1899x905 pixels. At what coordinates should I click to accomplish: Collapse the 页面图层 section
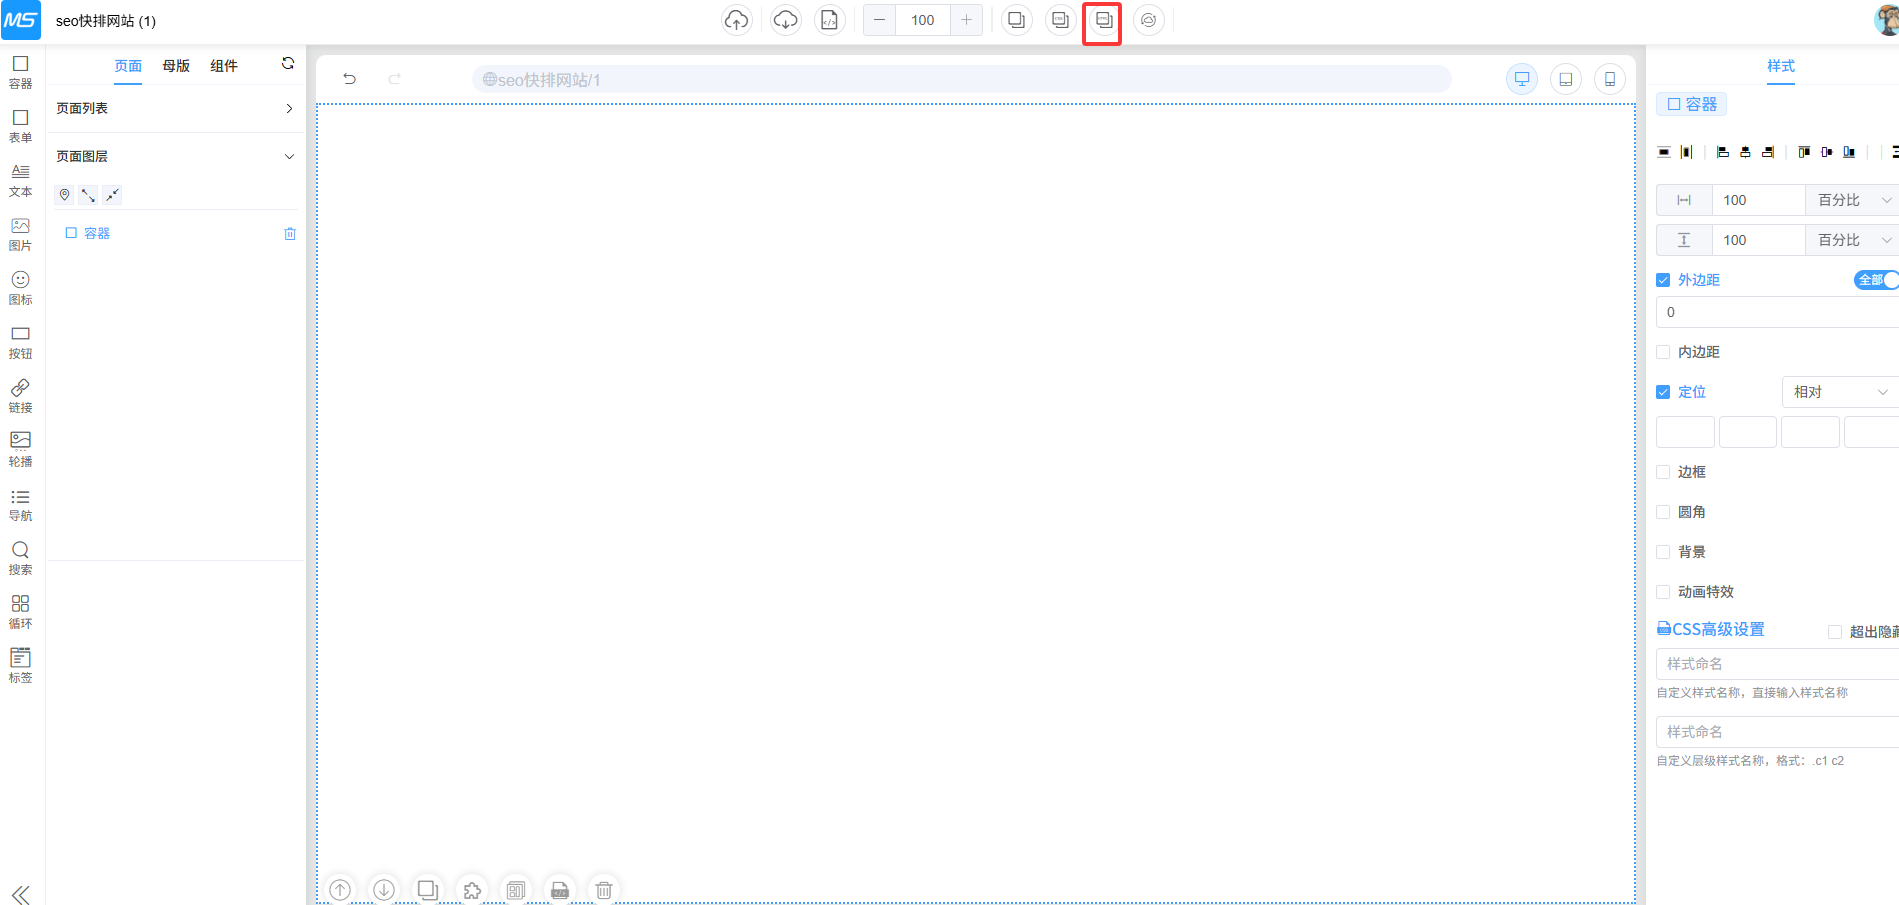(289, 156)
